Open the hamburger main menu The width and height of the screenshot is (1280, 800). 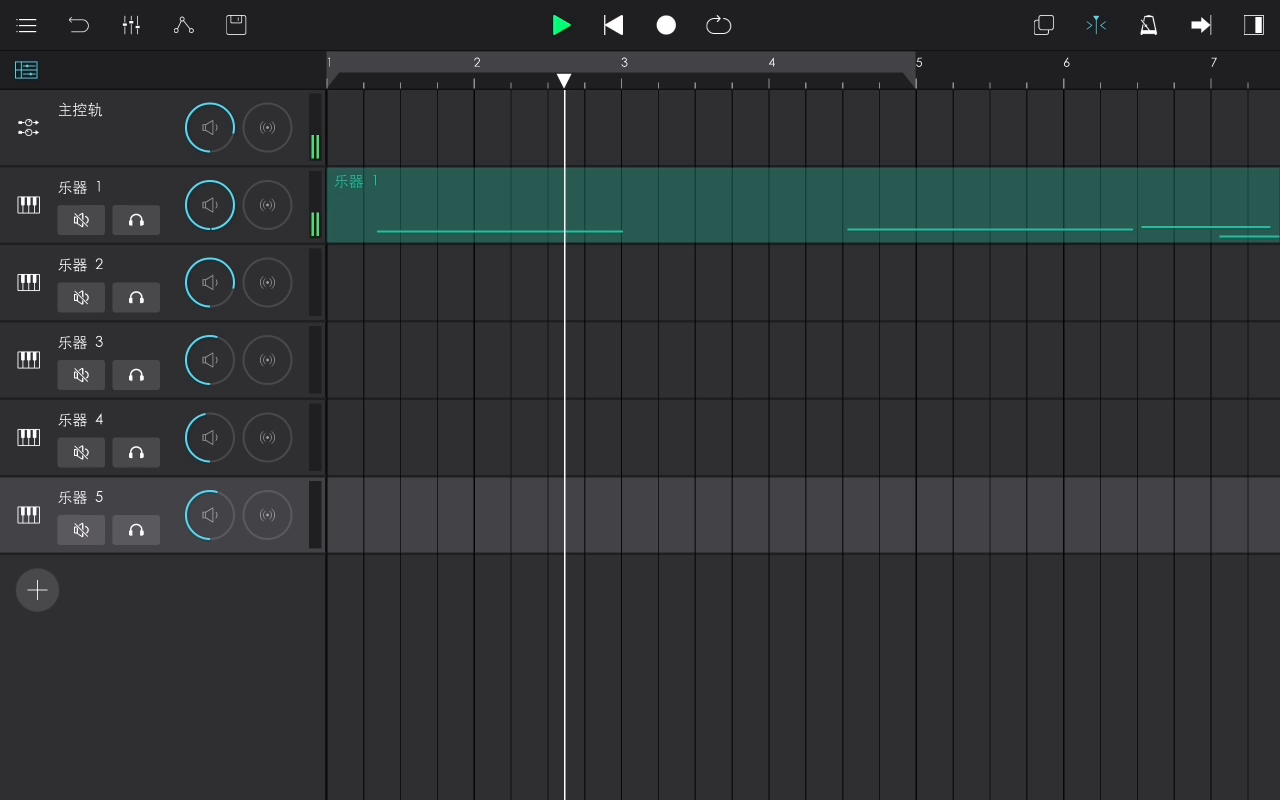(x=27, y=25)
